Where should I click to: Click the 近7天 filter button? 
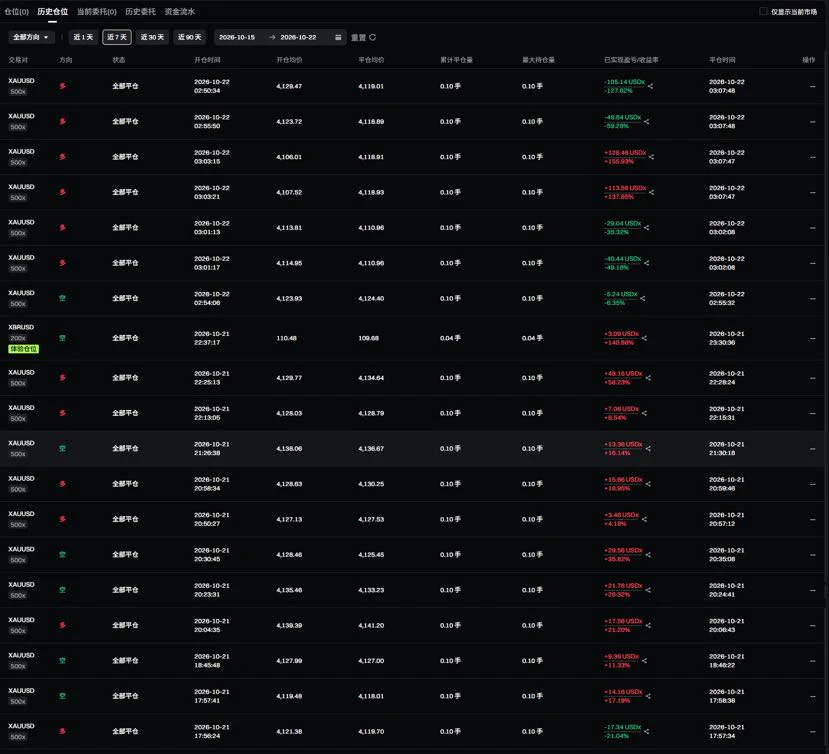(117, 37)
